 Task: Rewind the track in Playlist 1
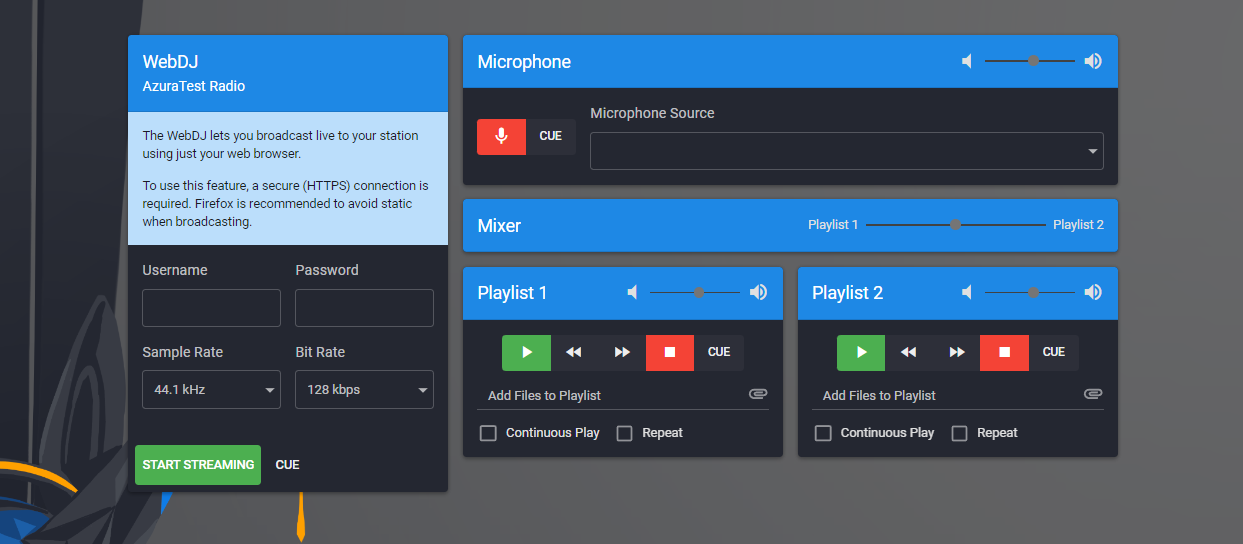pos(574,352)
